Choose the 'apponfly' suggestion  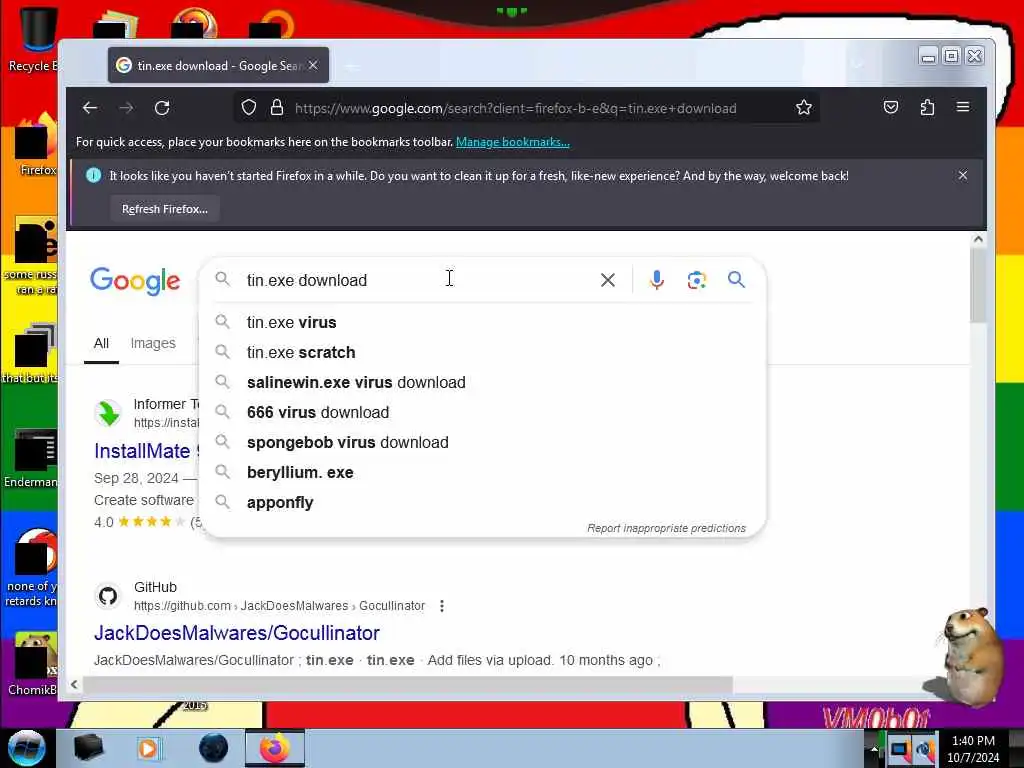pyautogui.click(x=483, y=502)
